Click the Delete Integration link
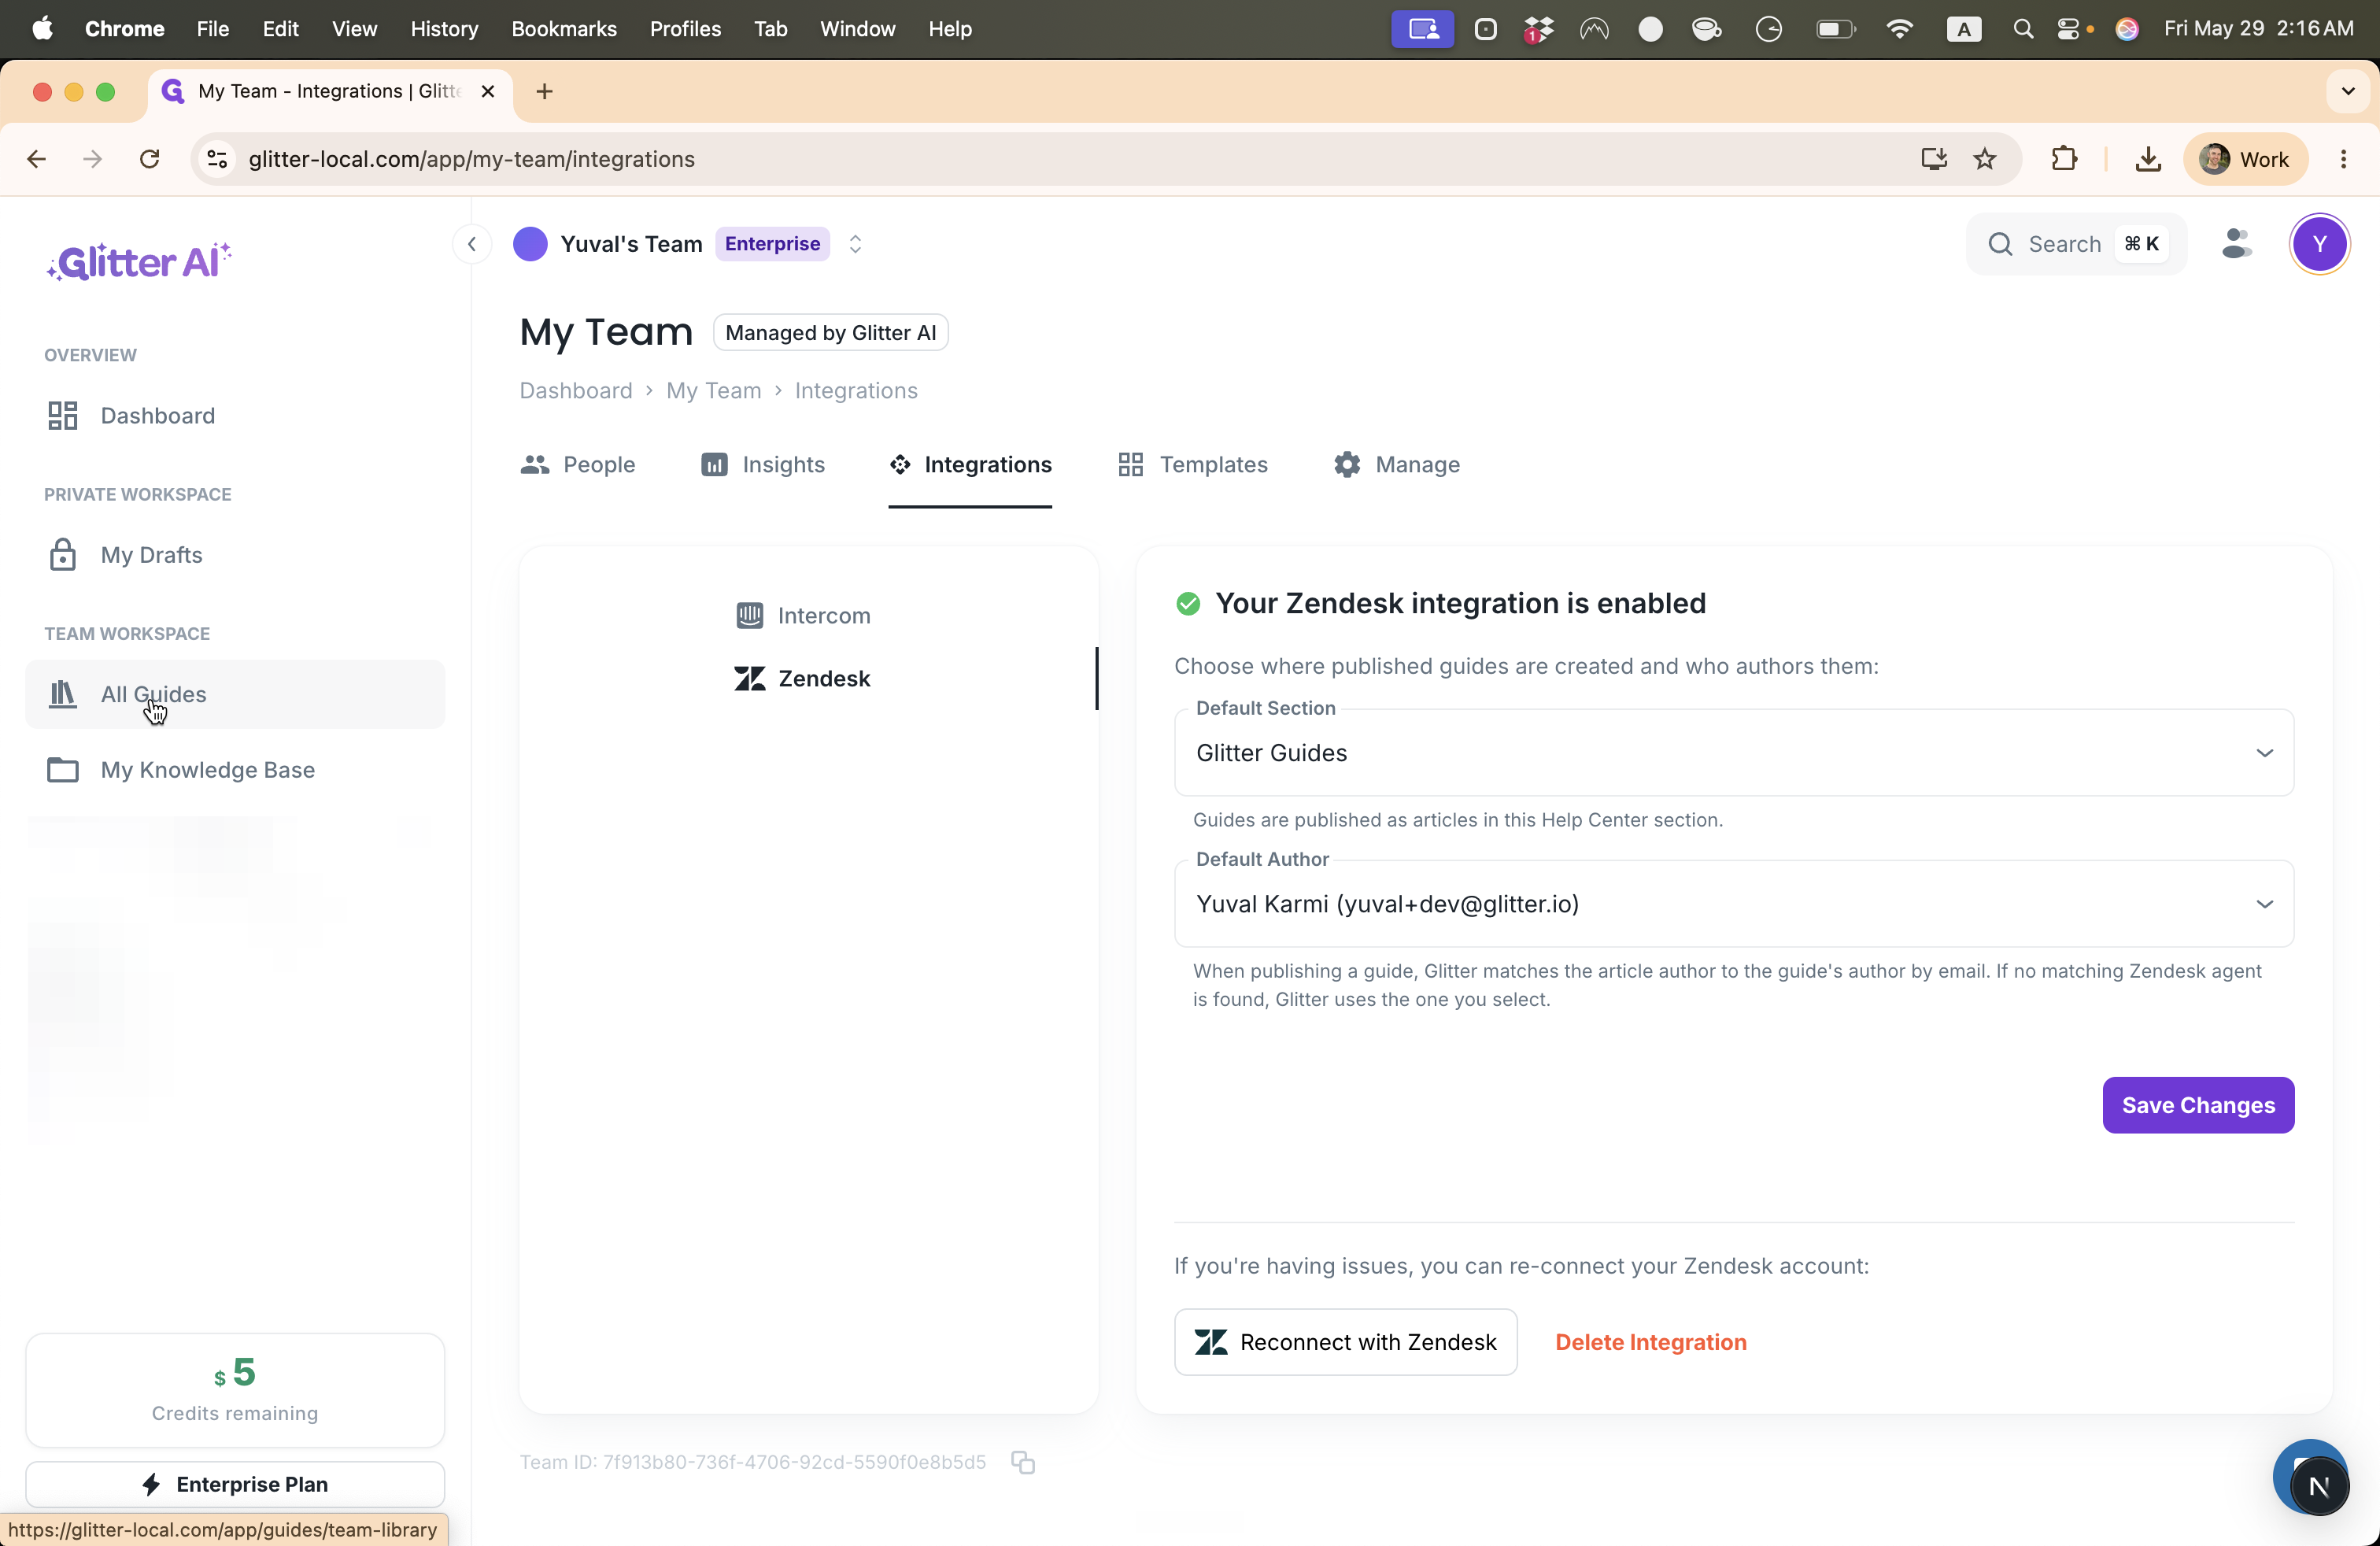The image size is (2380, 1546). [1650, 1342]
